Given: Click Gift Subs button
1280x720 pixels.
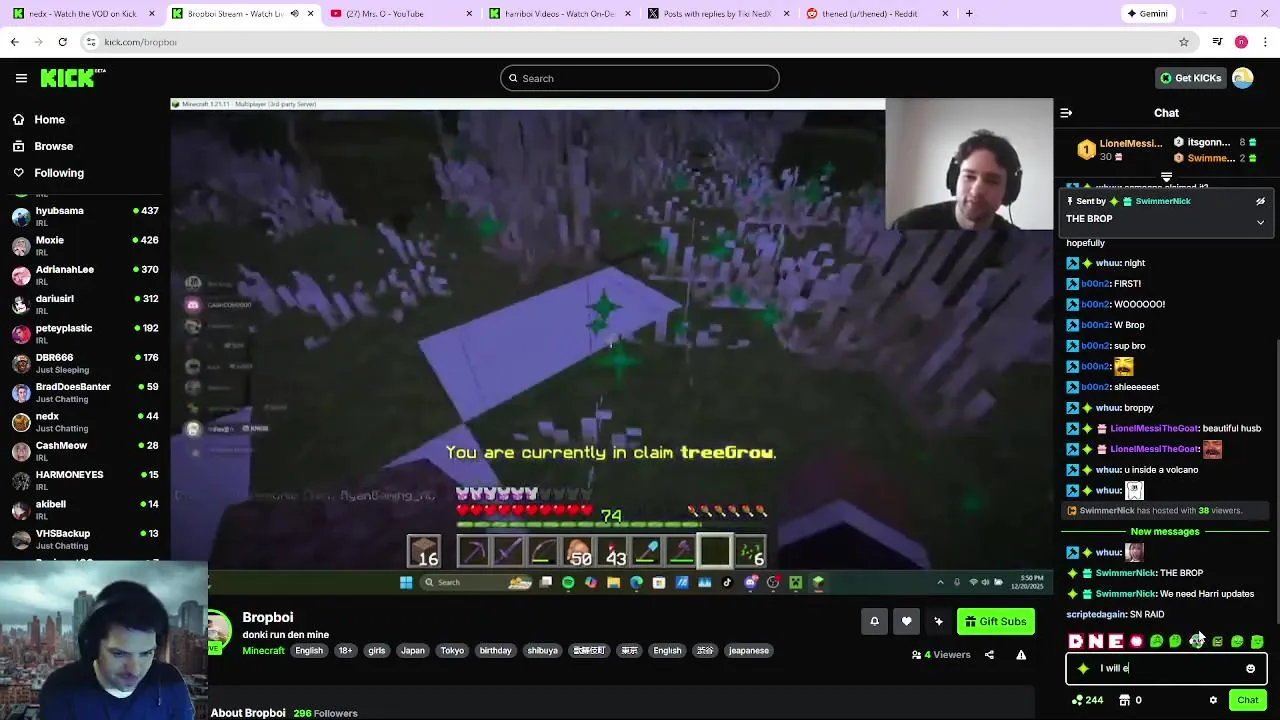Looking at the screenshot, I should point(995,622).
